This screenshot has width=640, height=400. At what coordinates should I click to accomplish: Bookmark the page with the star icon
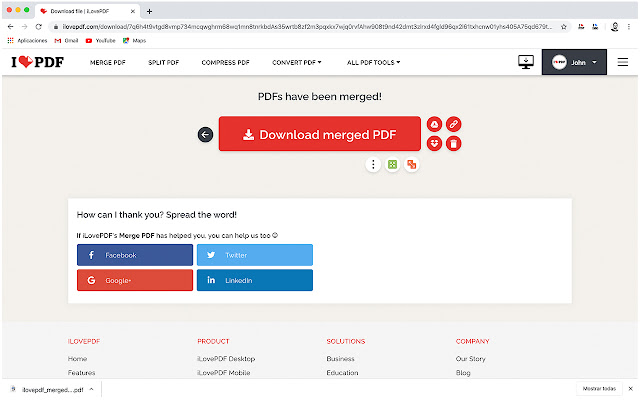point(564,27)
